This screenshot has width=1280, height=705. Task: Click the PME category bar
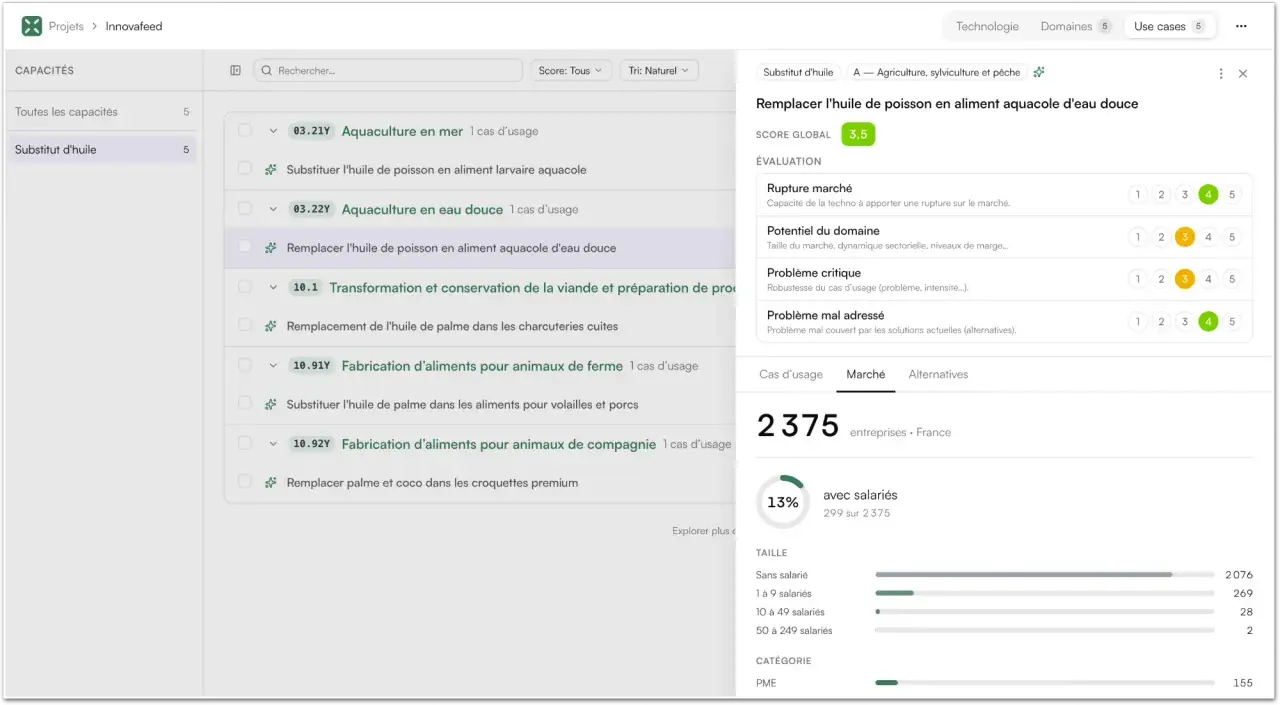[1044, 683]
